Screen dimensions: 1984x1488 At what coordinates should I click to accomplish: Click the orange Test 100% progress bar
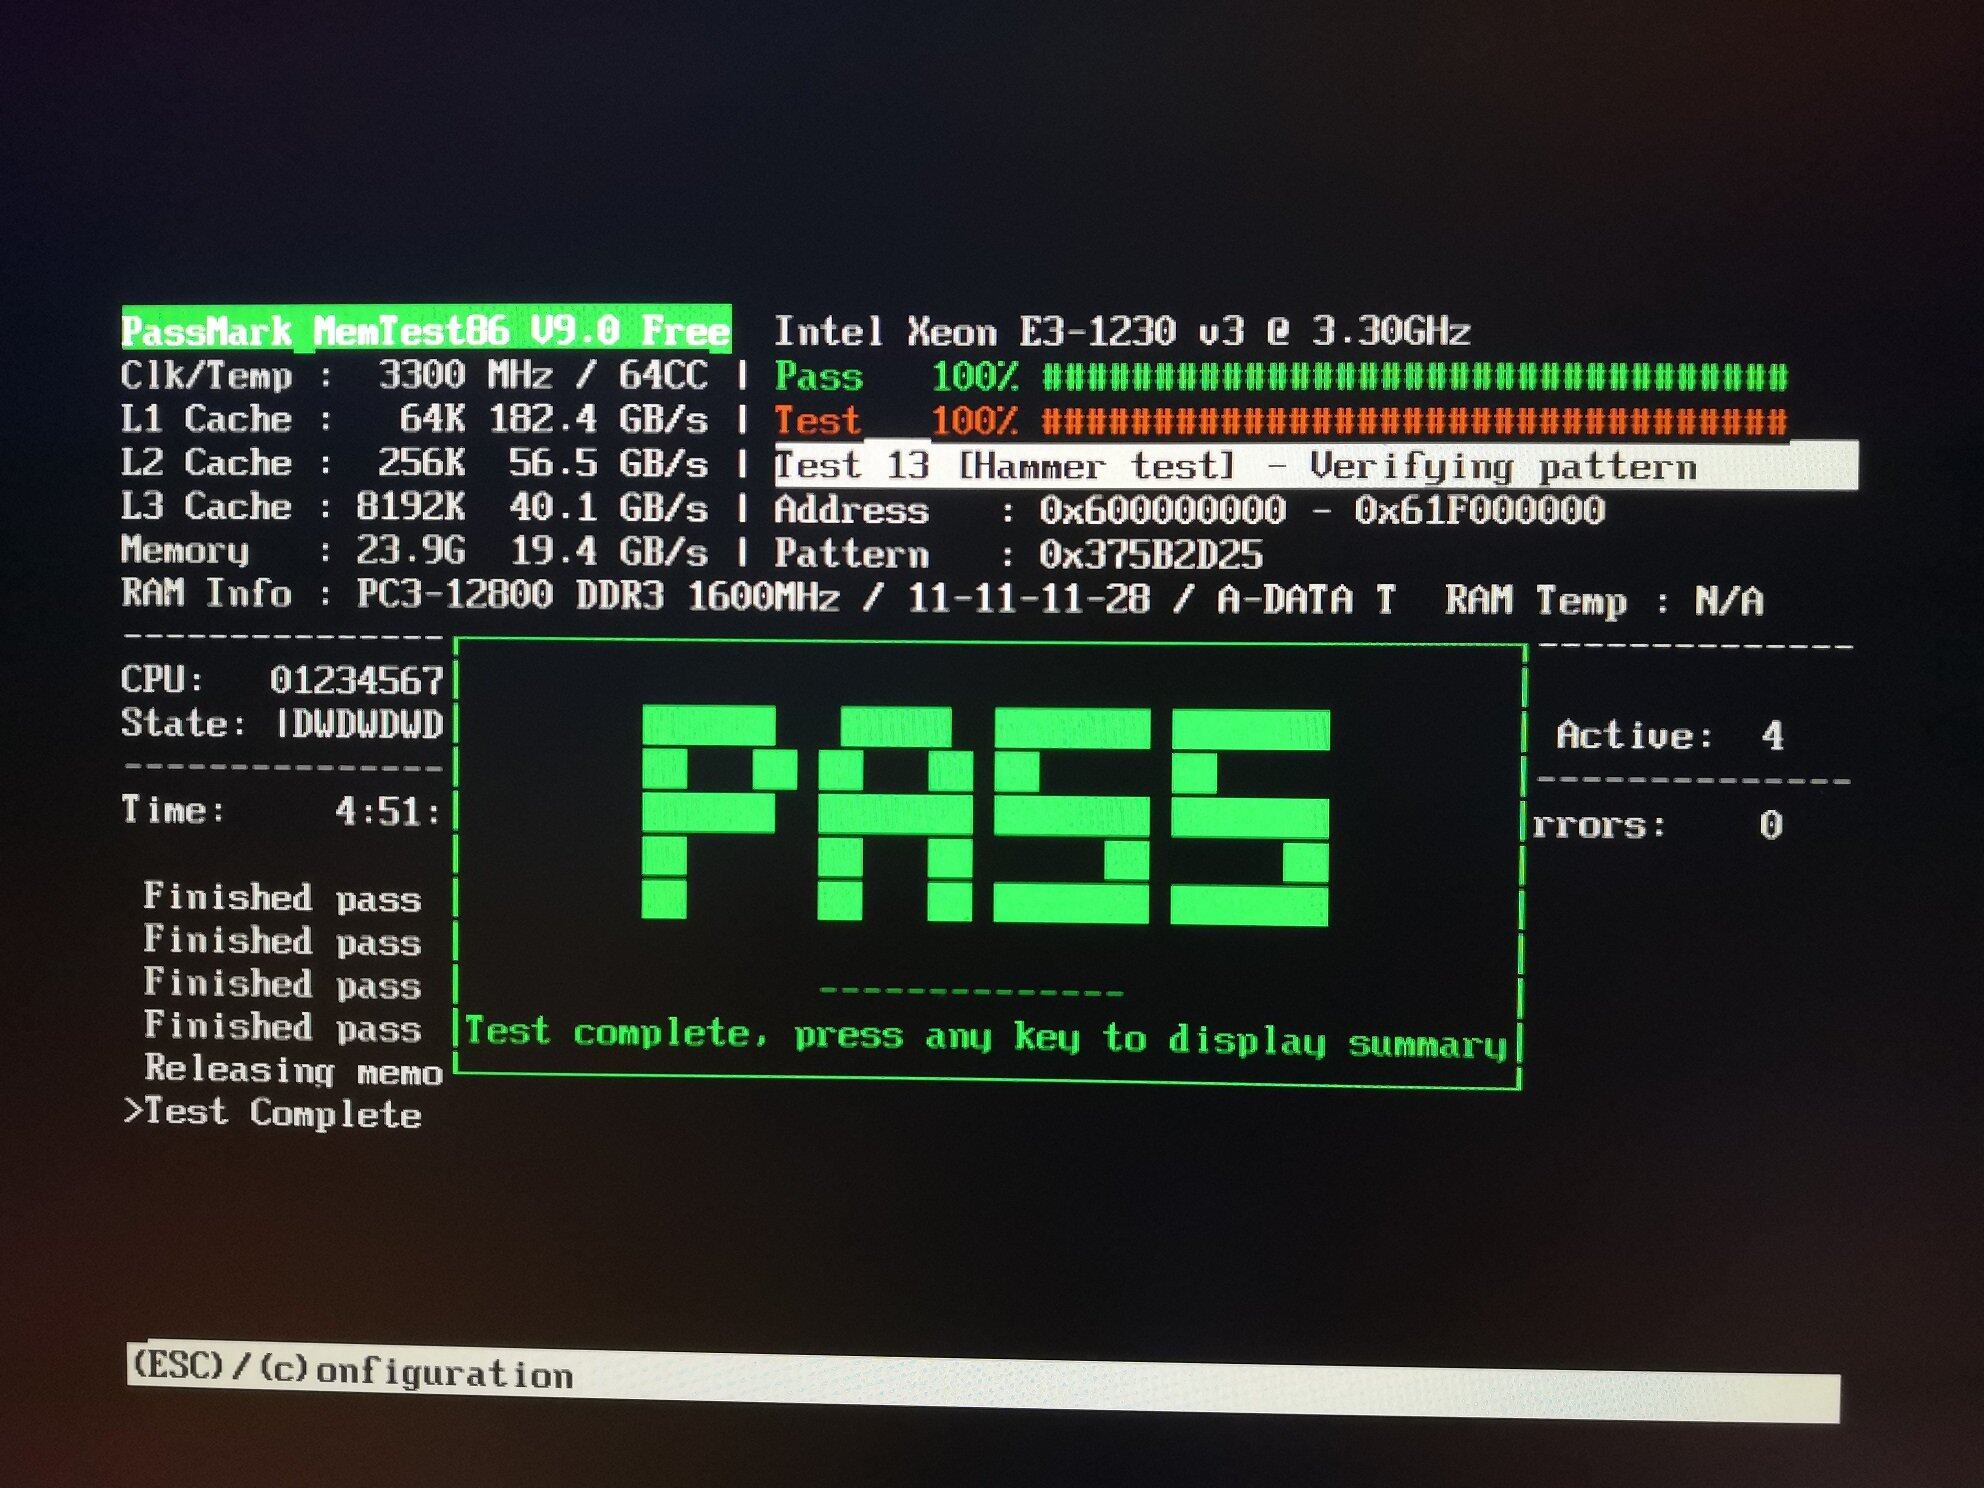point(1281,421)
